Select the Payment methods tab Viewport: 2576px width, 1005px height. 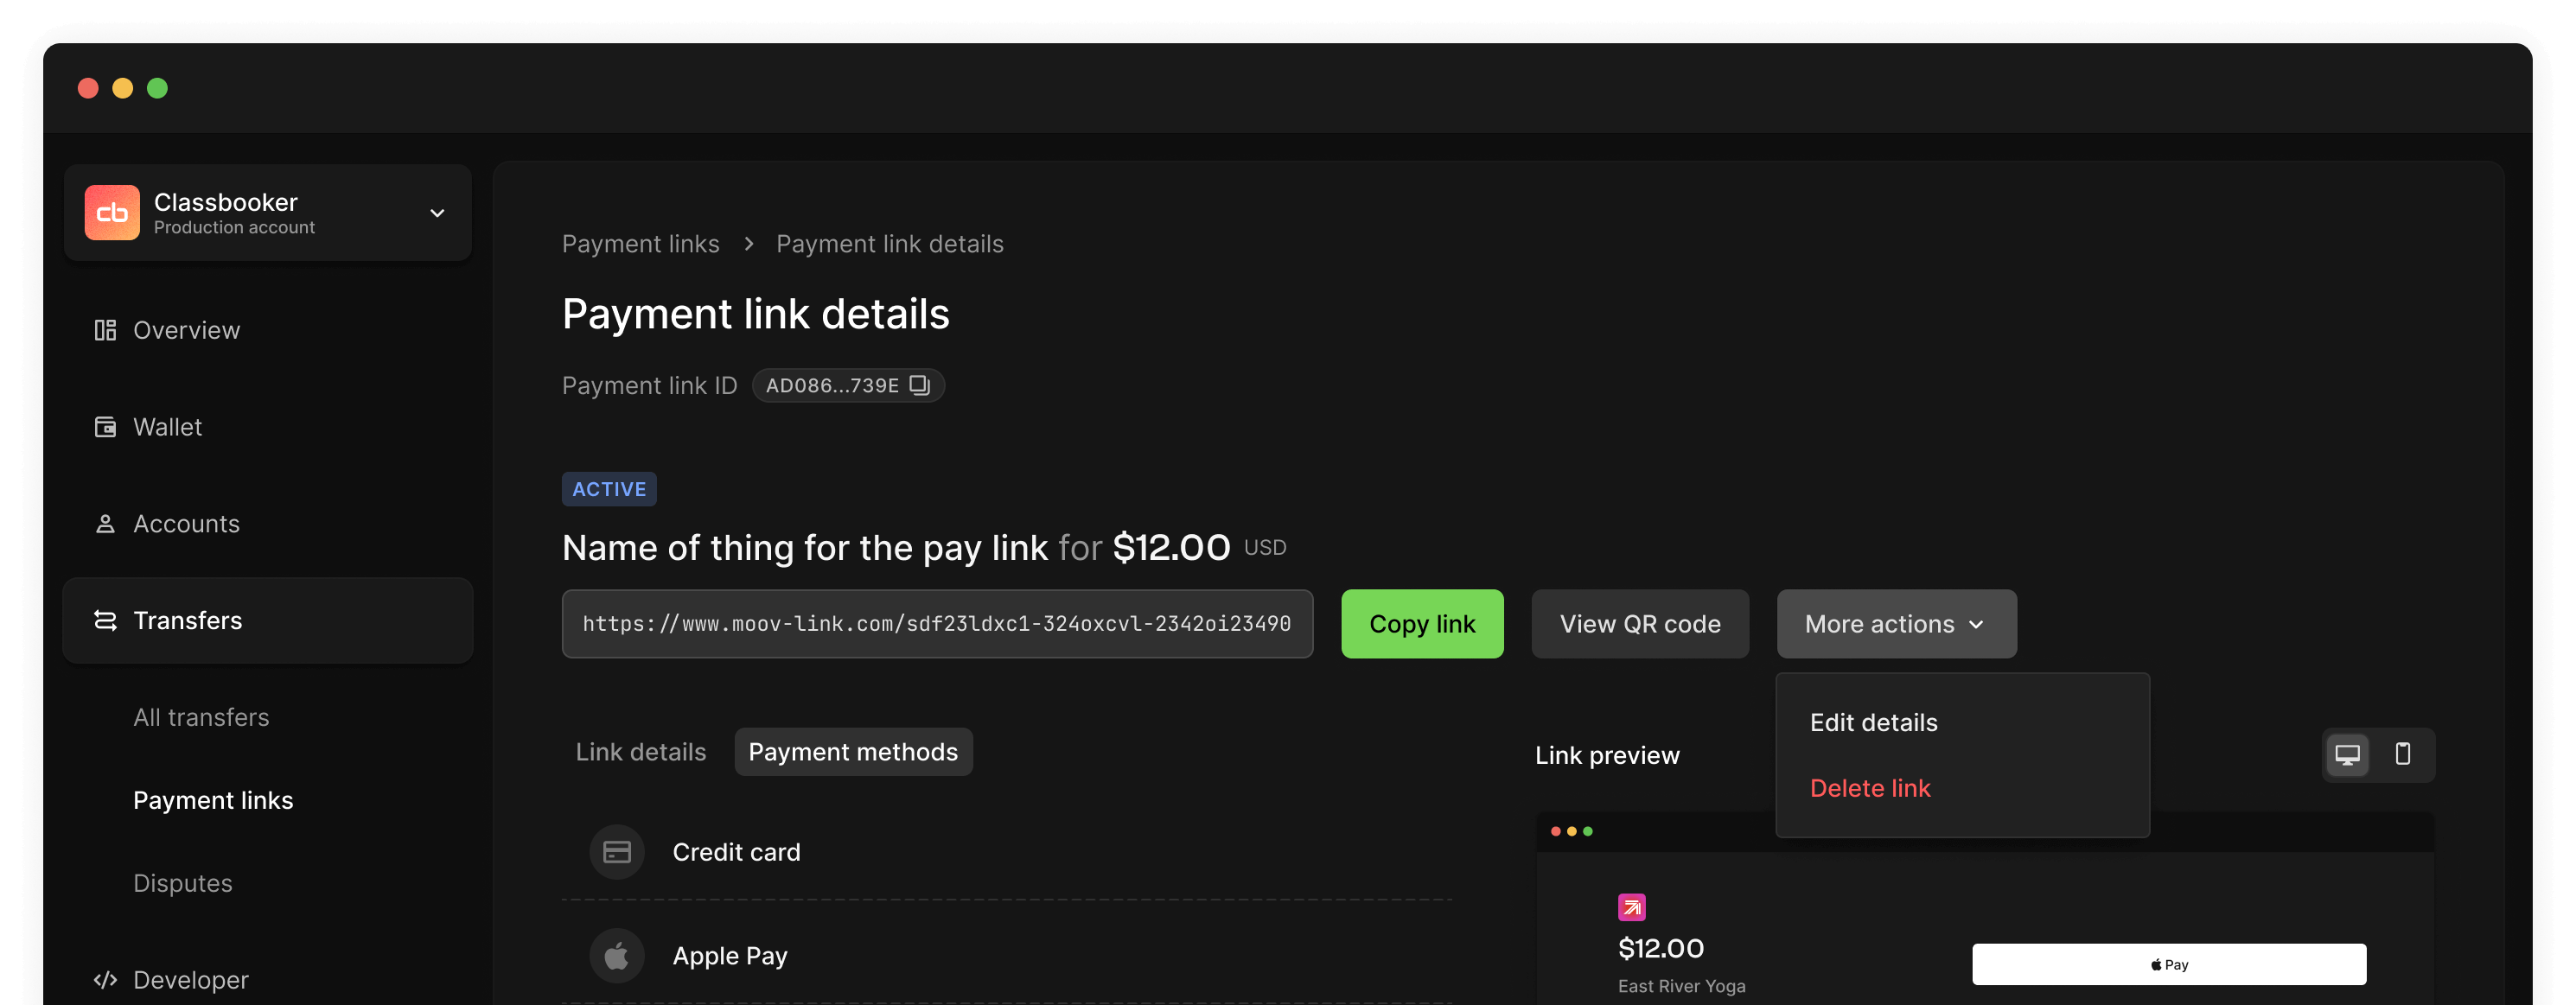(x=852, y=750)
